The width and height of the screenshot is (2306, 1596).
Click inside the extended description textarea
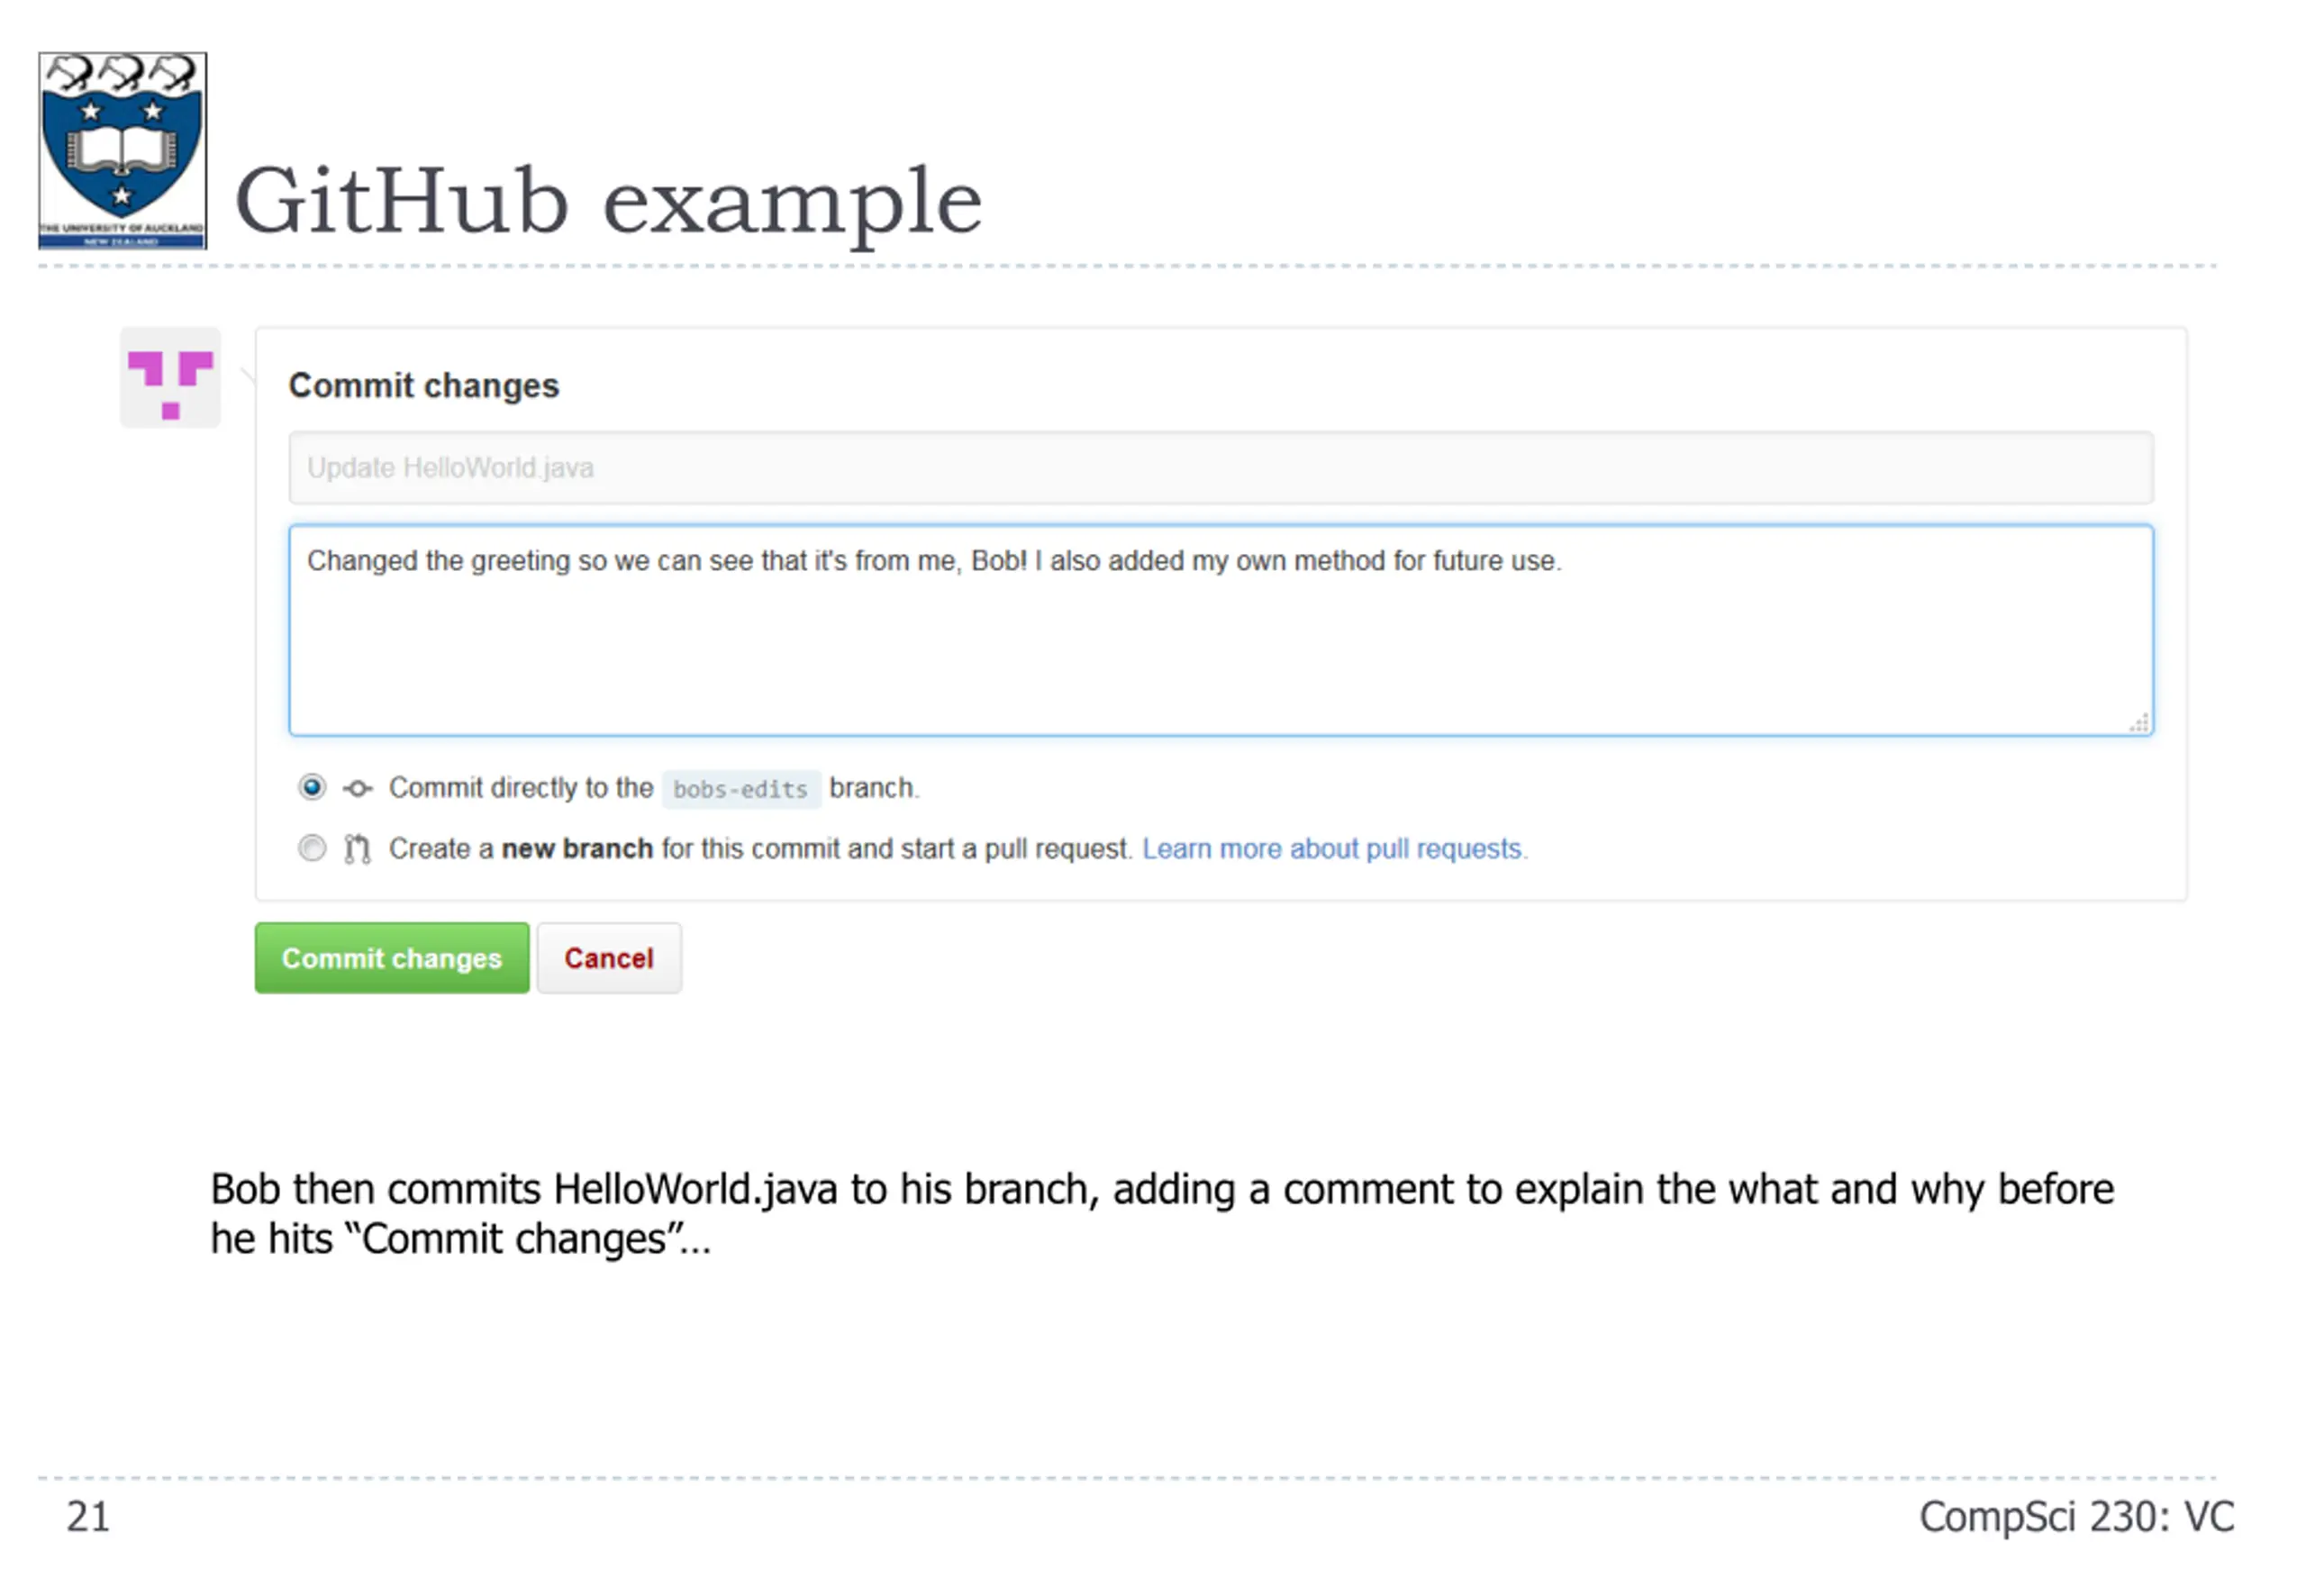(1221, 631)
